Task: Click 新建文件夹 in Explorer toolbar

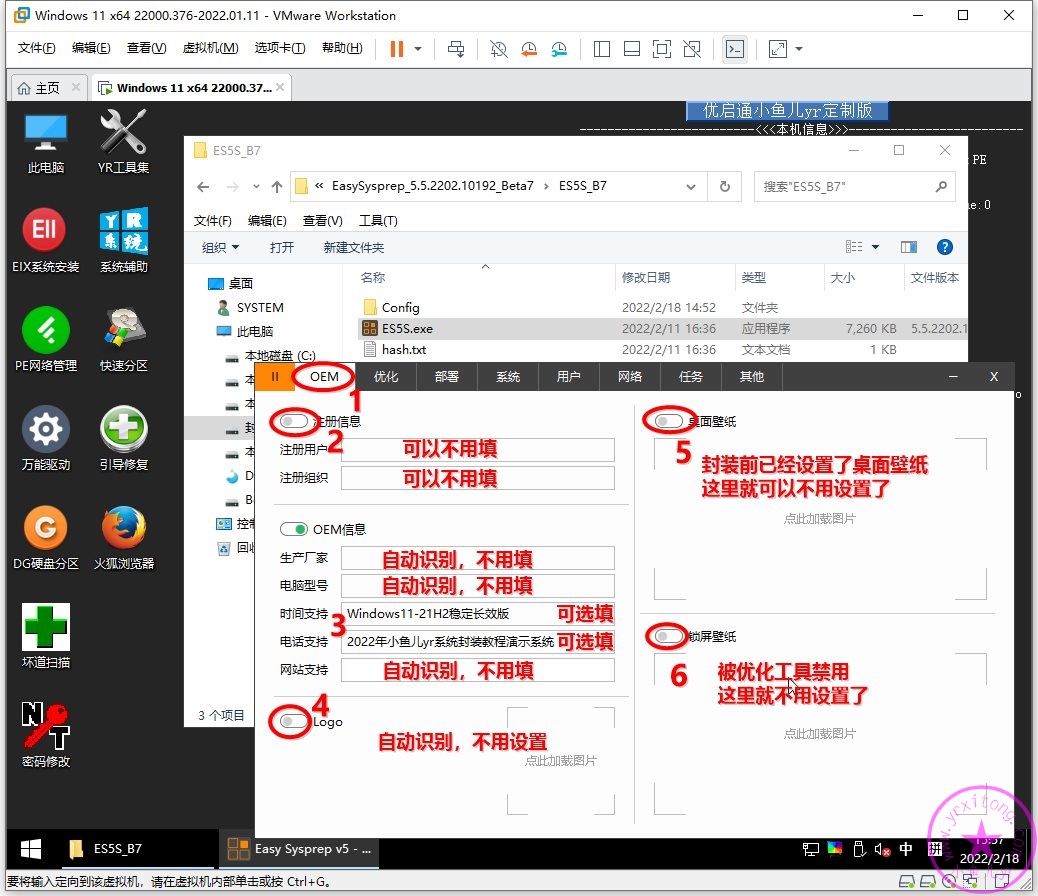Action: (354, 248)
